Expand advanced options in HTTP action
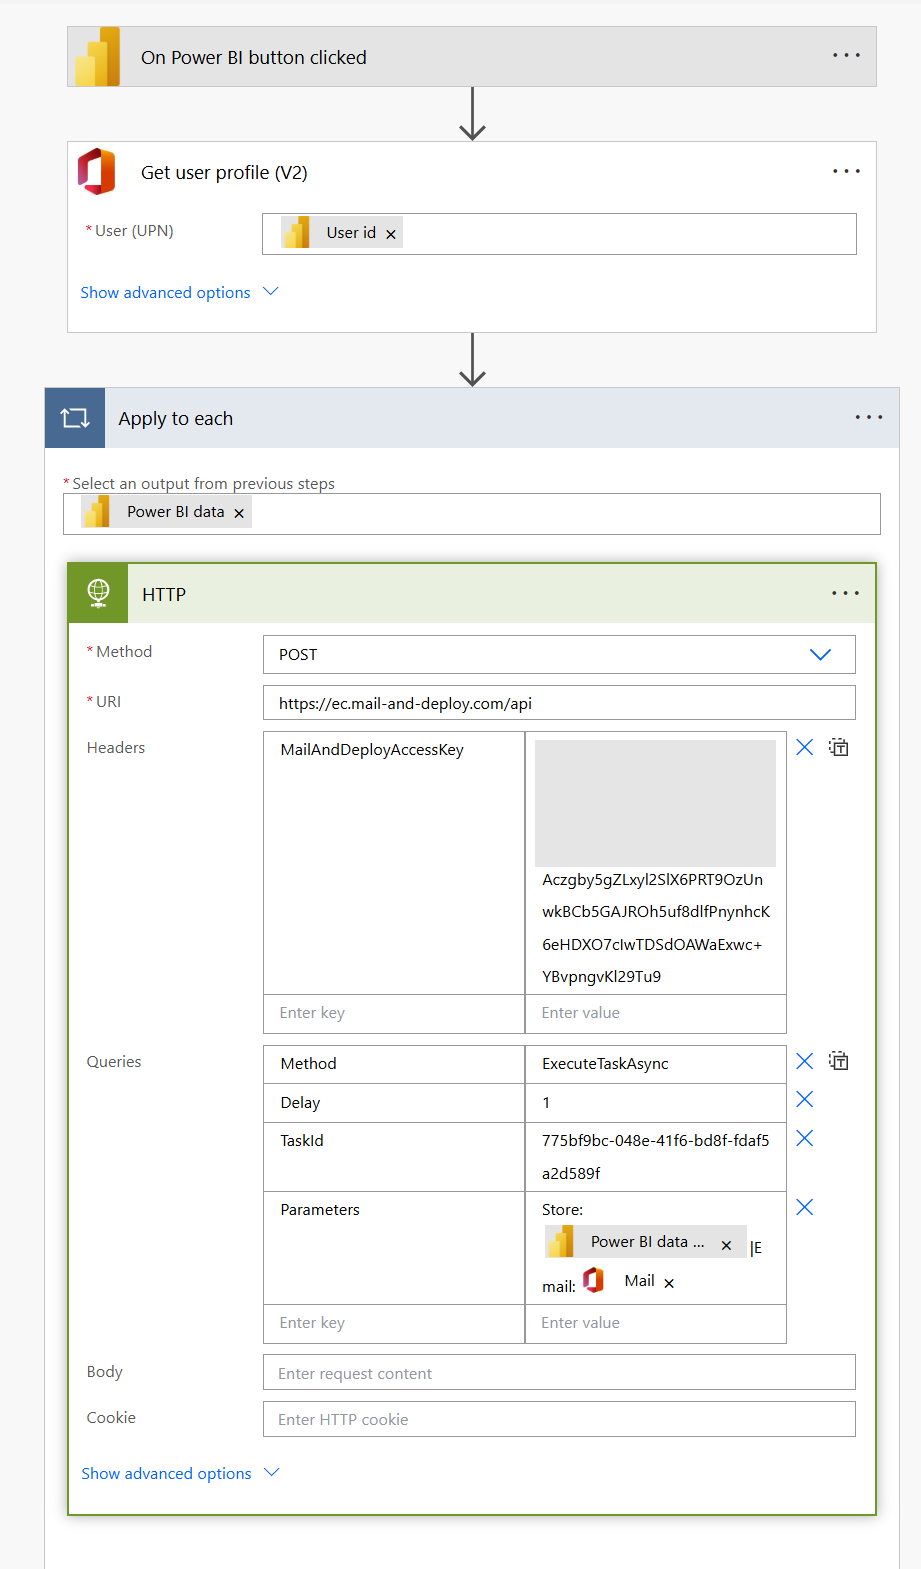This screenshot has width=921, height=1569. point(180,1473)
